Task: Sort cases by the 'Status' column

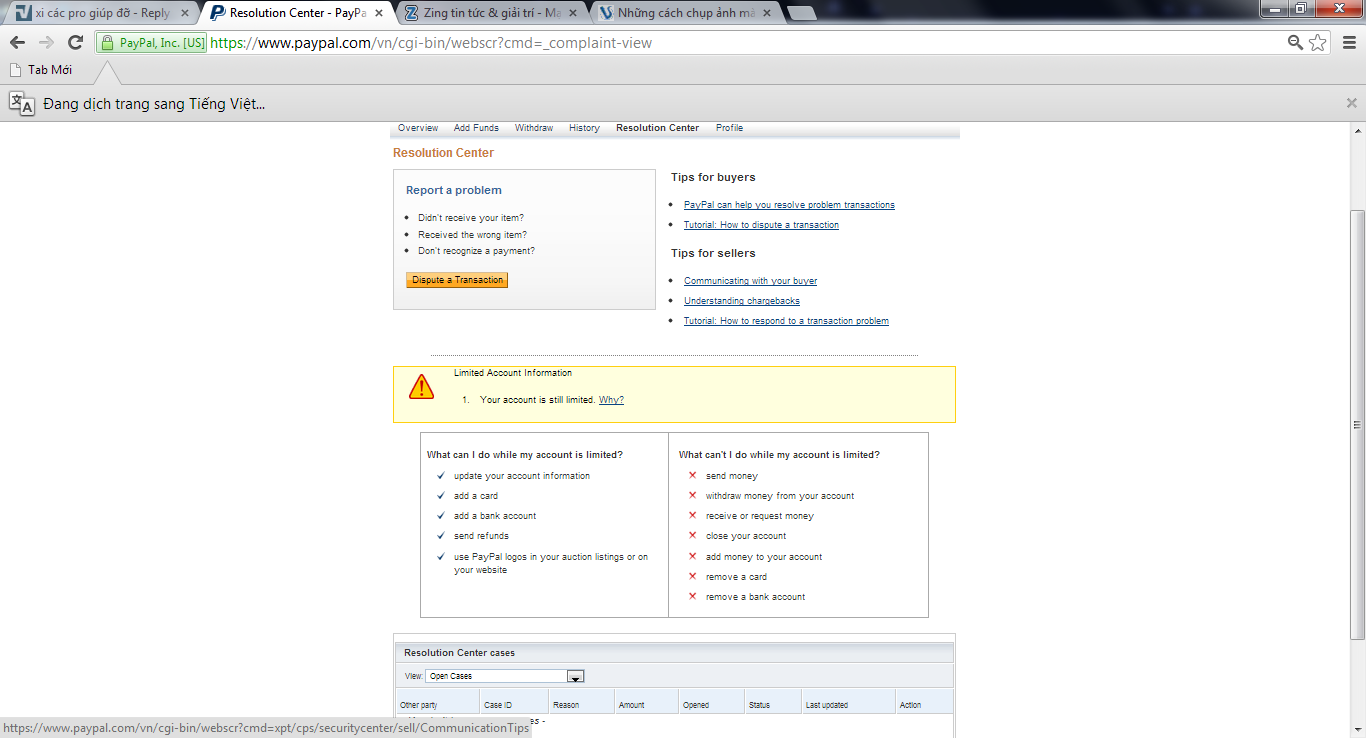Action: click(x=759, y=705)
